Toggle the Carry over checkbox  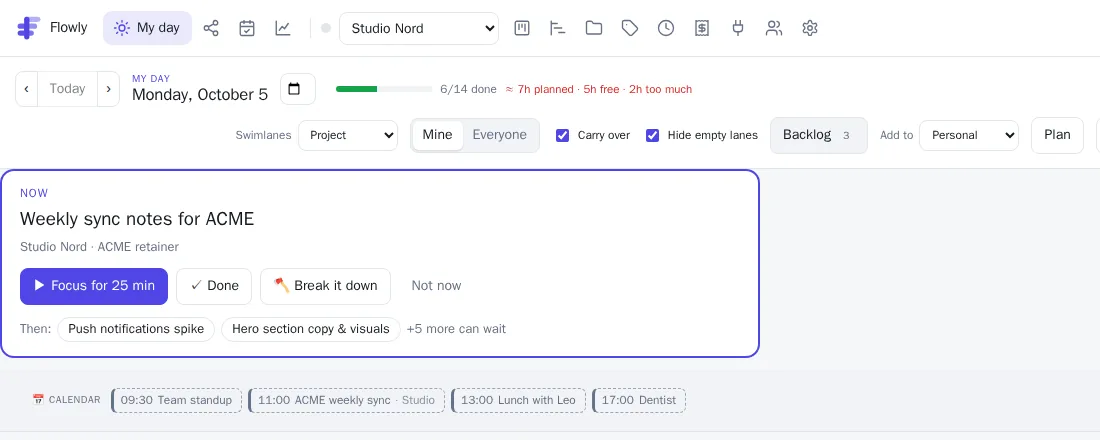[x=562, y=135]
